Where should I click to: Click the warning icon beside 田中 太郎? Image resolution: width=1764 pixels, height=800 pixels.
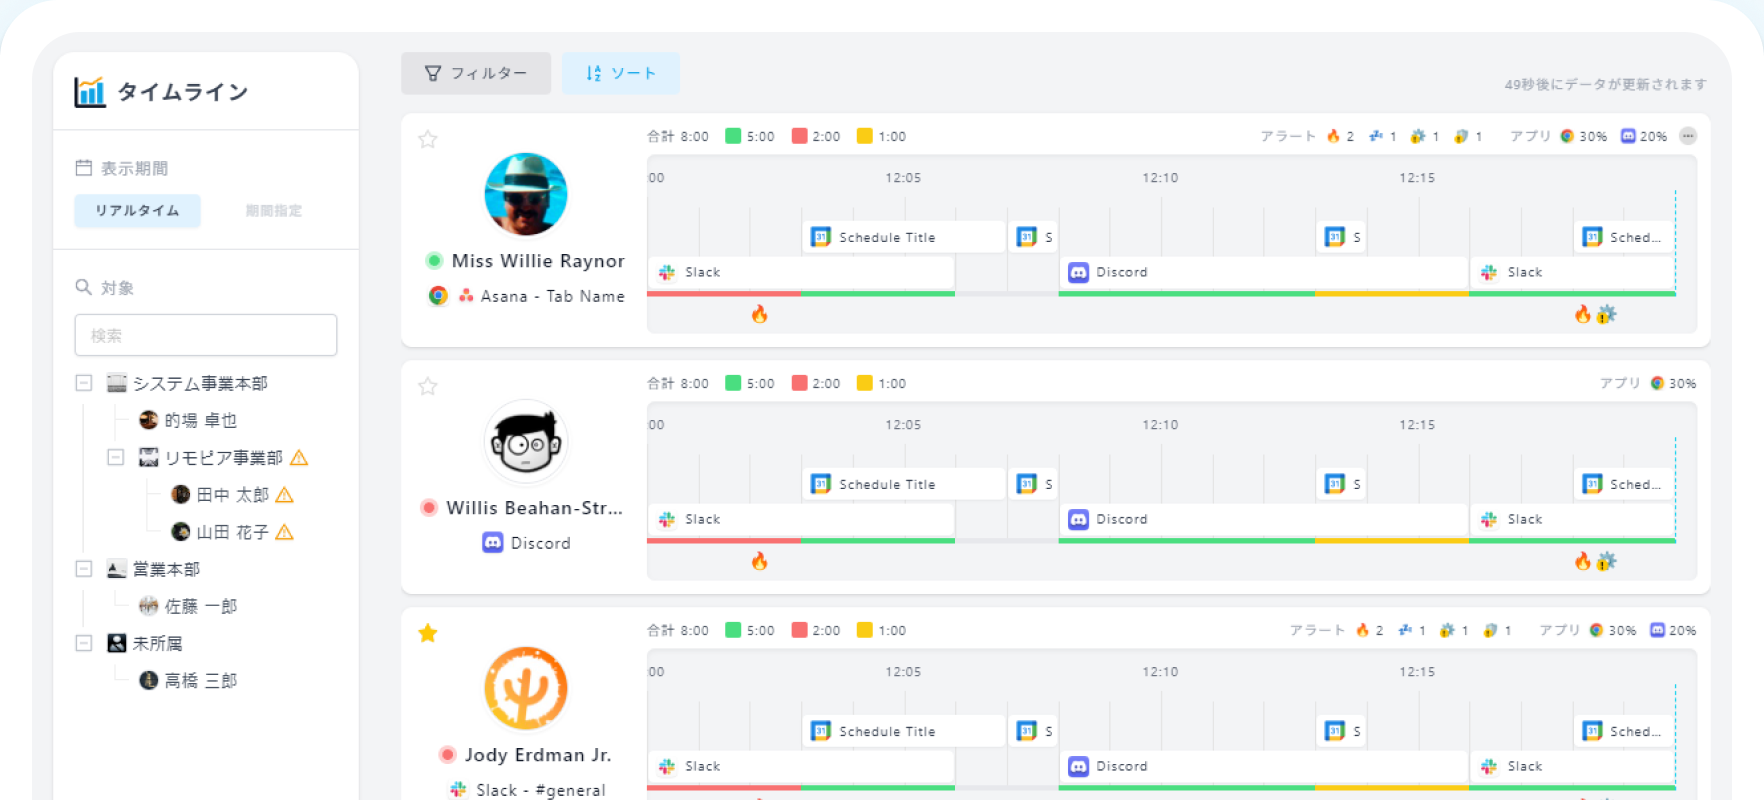(284, 495)
